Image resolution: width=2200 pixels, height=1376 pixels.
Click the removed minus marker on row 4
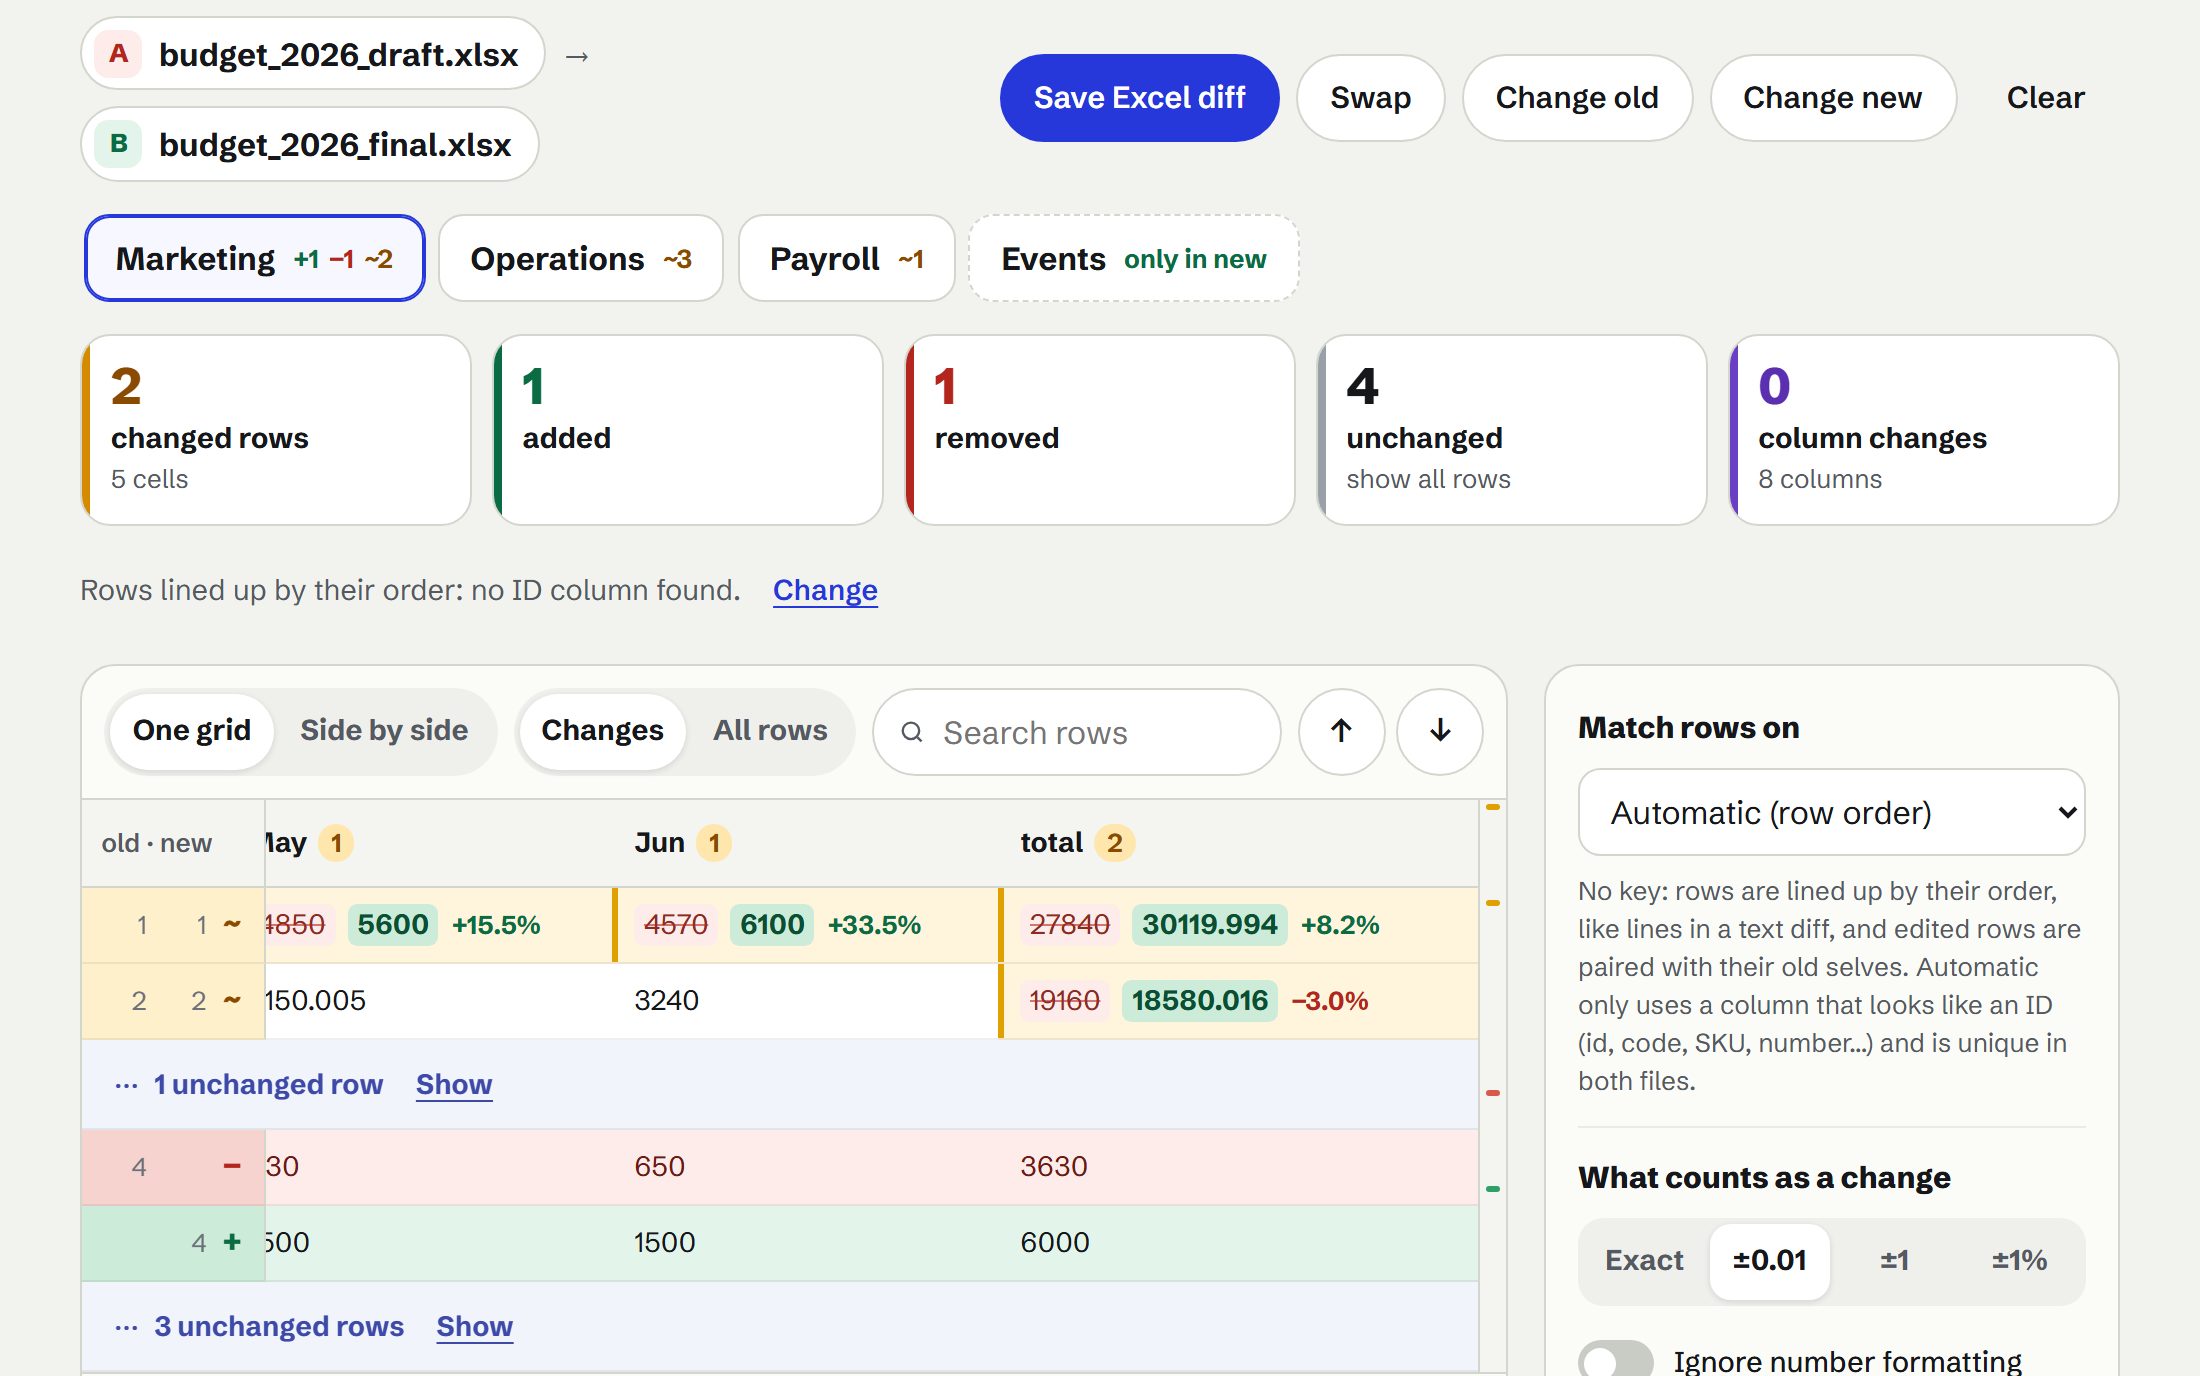(232, 1166)
